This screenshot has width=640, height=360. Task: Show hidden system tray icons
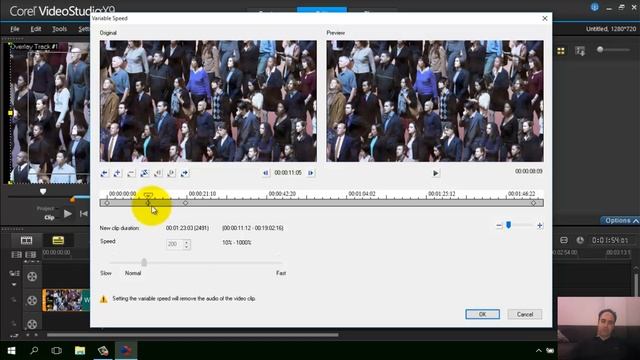(539, 351)
